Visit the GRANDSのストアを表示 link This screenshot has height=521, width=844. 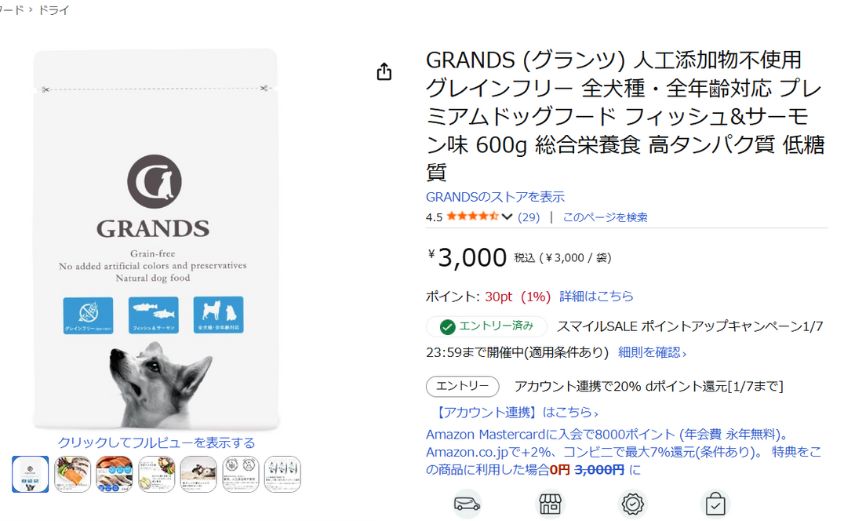tap(495, 197)
